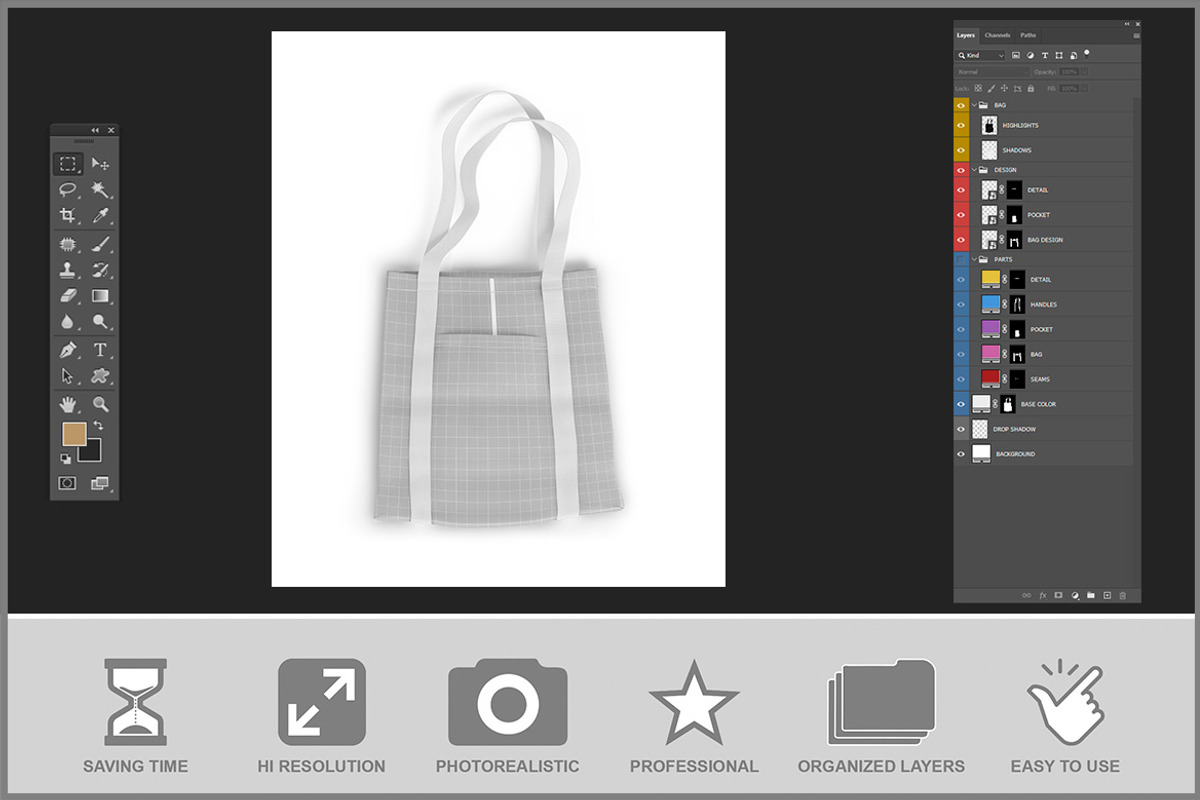This screenshot has width=1200, height=800.
Task: Collapse the BAG layer group
Action: point(973,105)
